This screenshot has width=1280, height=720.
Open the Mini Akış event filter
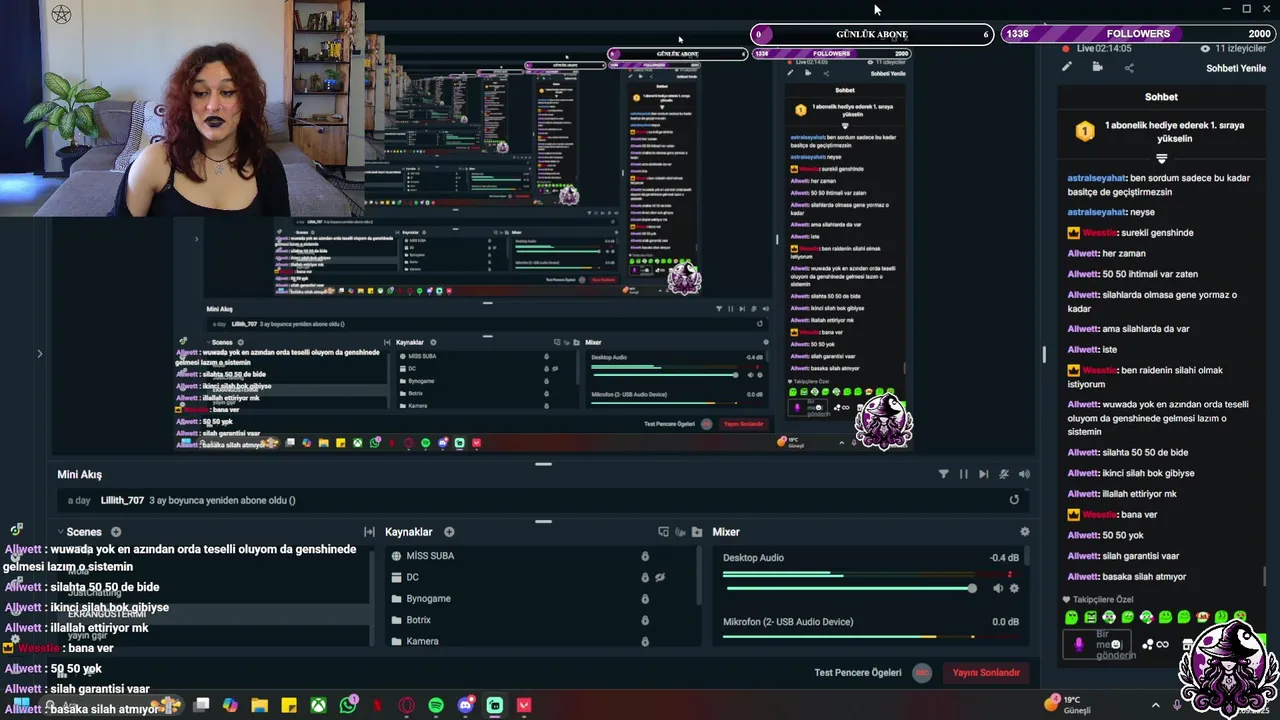point(943,474)
